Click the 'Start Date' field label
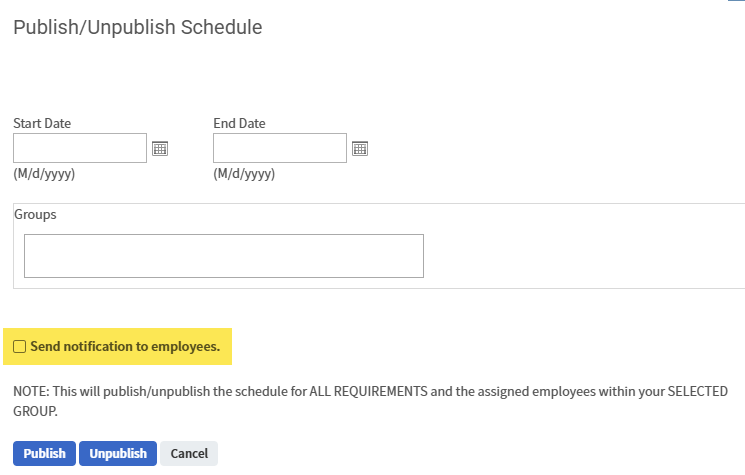Screen dimensions: 745x475 (x=42, y=124)
